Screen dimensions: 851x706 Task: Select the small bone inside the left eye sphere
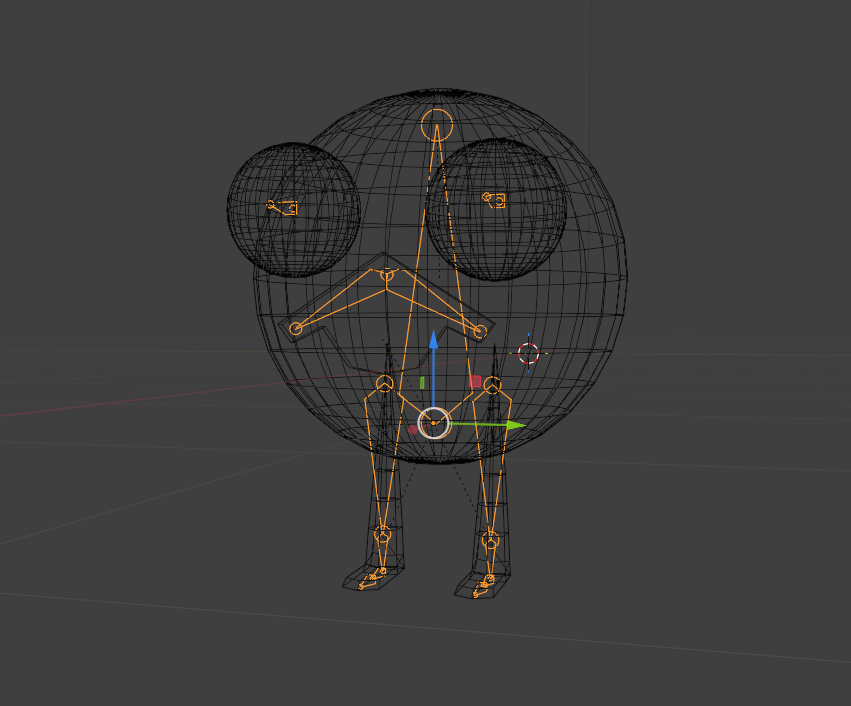tap(282, 207)
